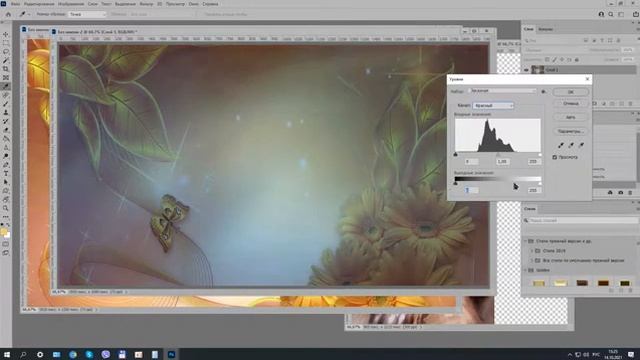Expand the Стили 2019 folder

[x=532, y=251]
